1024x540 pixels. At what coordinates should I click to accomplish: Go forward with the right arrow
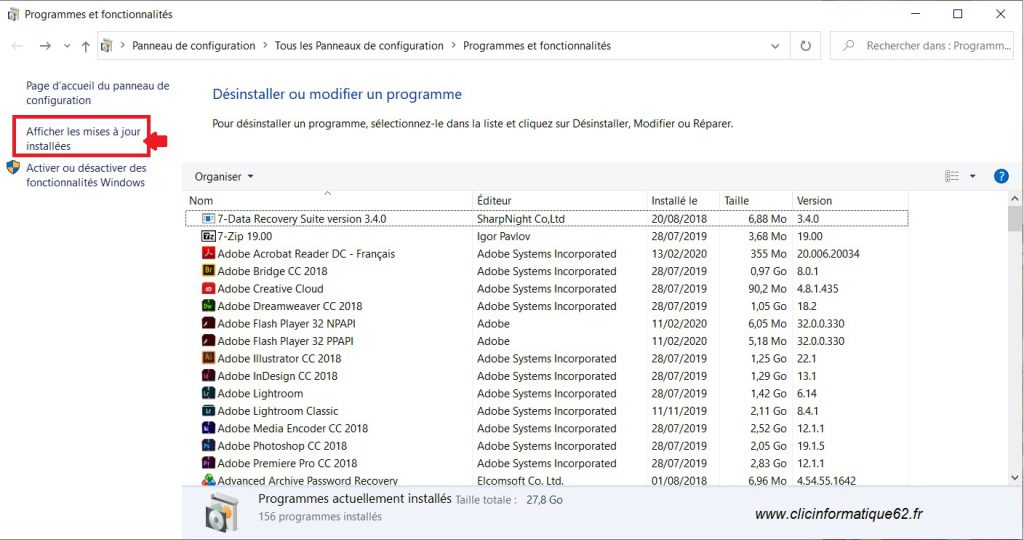45,46
